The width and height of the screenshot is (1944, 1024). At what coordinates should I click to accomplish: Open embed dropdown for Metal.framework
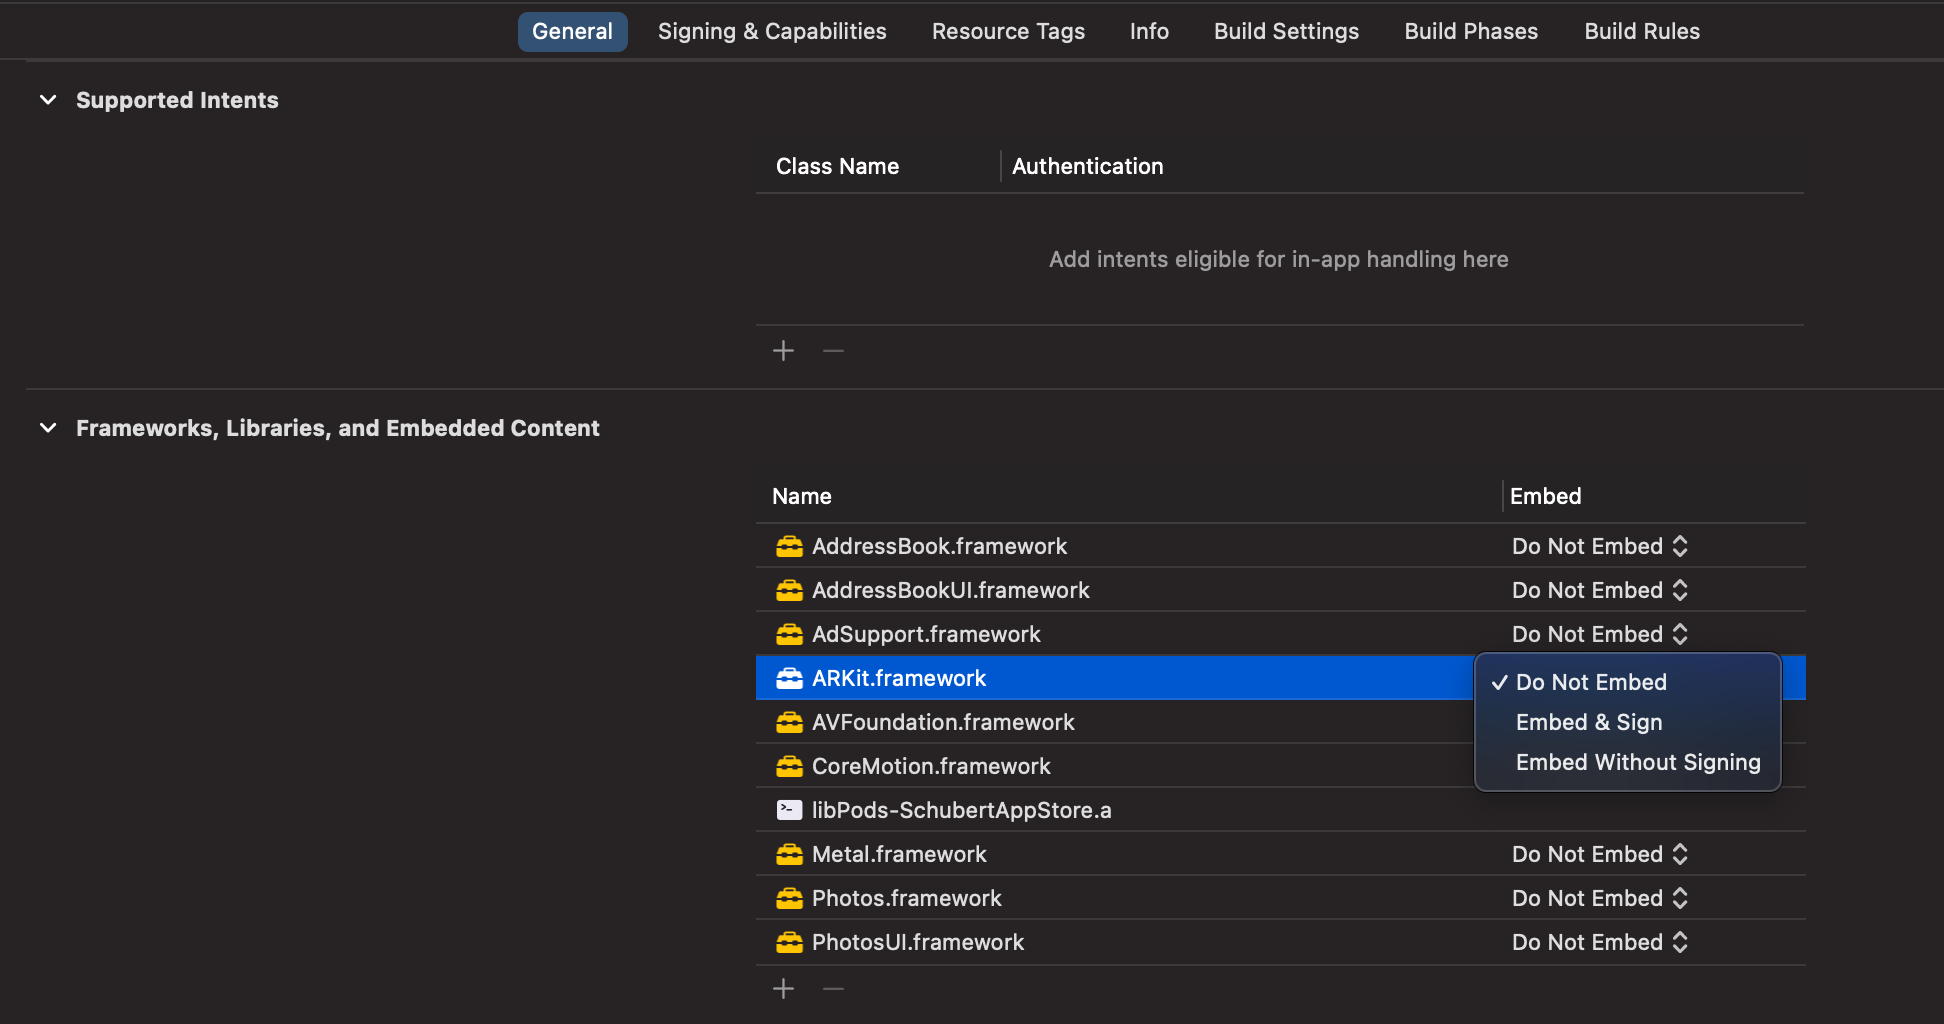click(x=1600, y=854)
